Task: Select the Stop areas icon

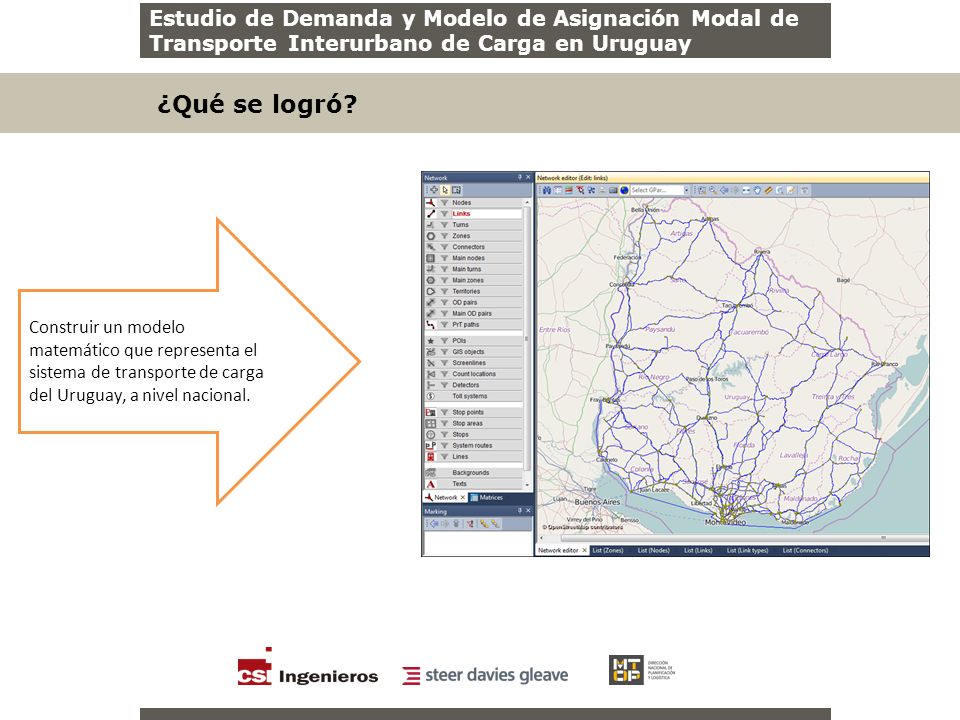Action: tap(430, 423)
